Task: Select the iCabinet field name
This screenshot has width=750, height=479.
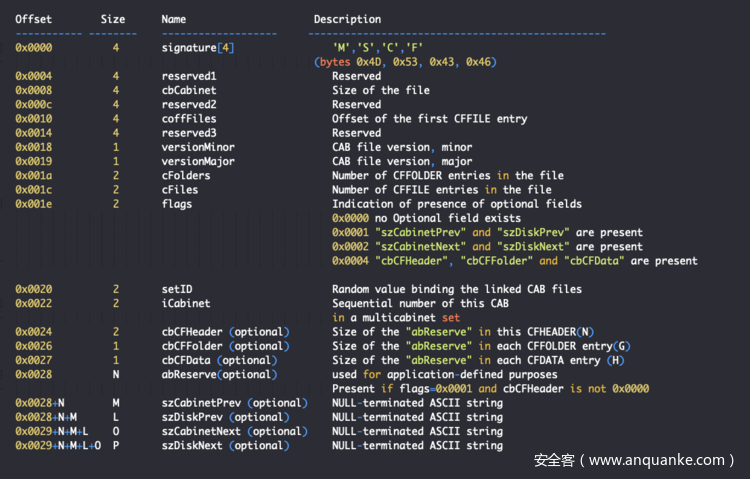Action: coord(184,303)
